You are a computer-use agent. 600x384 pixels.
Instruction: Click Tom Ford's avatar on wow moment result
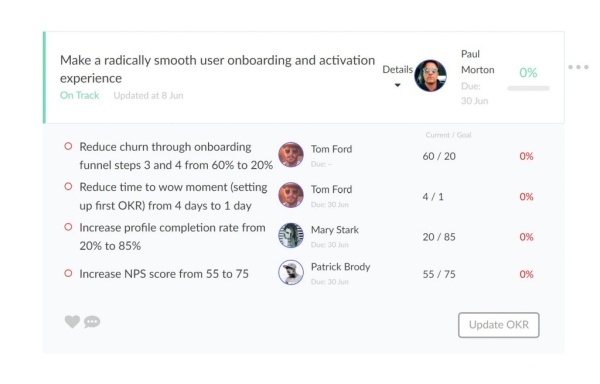(291, 195)
